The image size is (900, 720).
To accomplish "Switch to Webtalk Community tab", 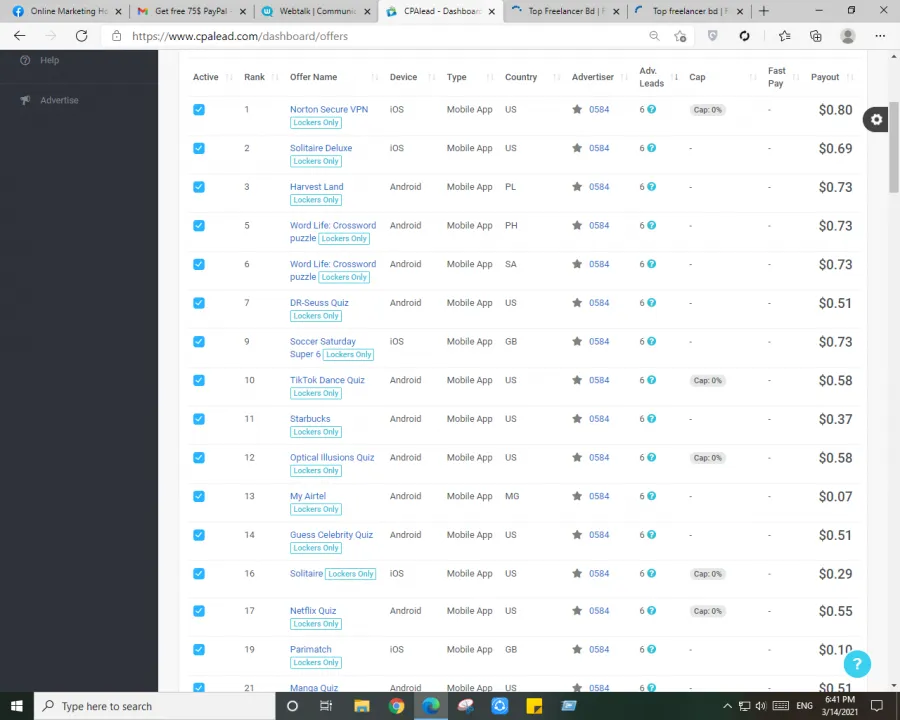I will tap(316, 11).
